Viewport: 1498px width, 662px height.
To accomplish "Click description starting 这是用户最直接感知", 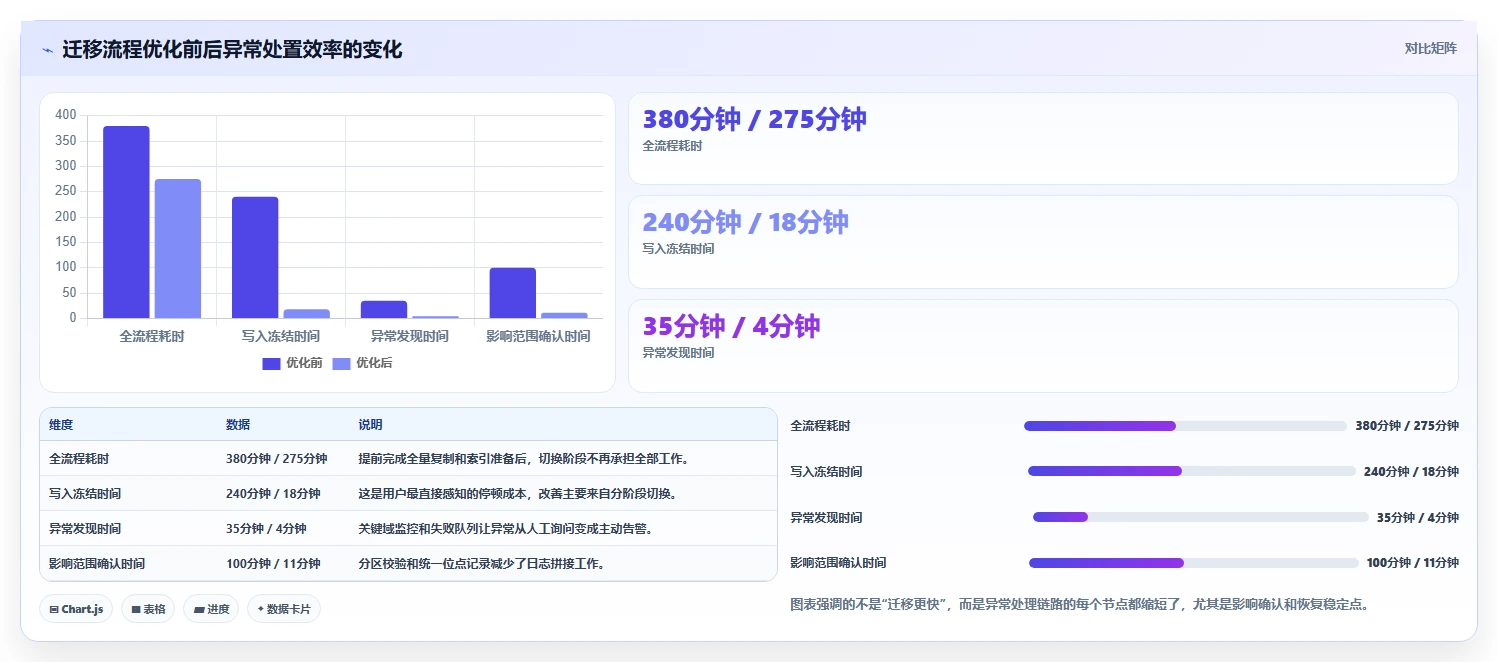I will point(518,494).
